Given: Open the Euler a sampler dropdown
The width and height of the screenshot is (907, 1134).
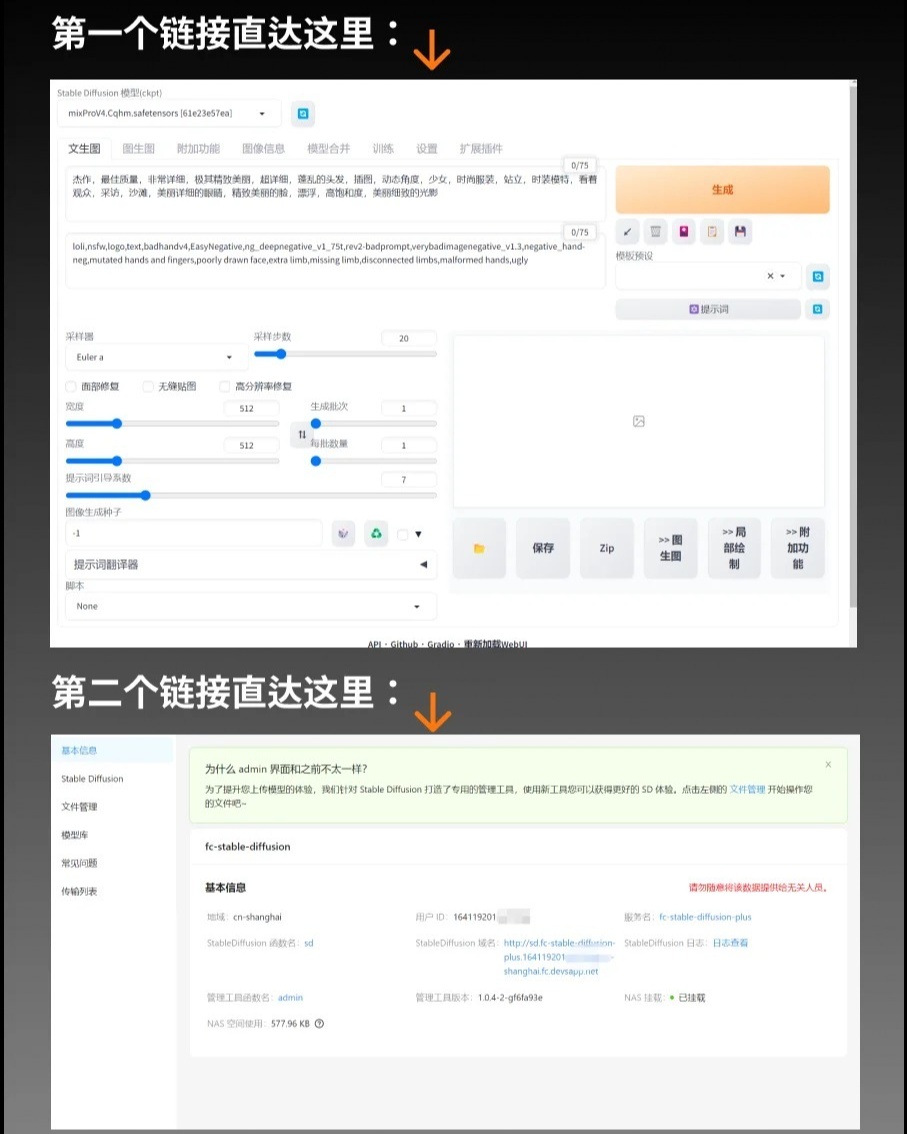Looking at the screenshot, I should point(157,357).
